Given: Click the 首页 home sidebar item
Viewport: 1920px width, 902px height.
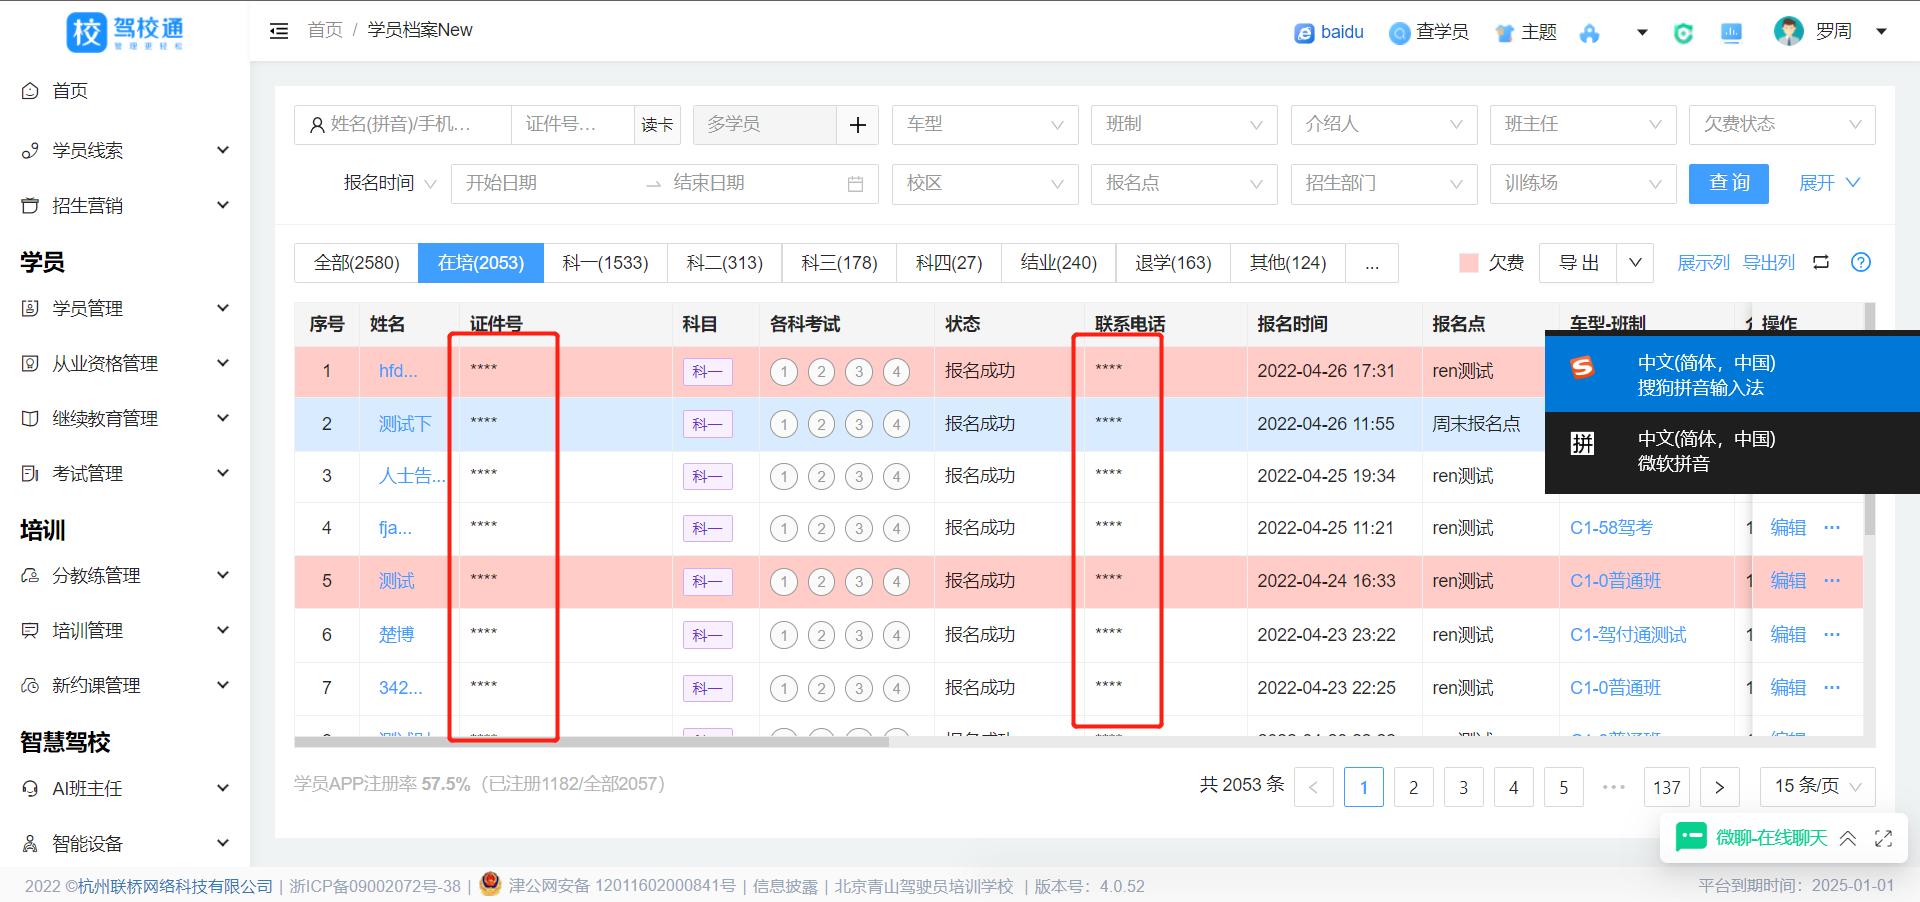Looking at the screenshot, I should 125,91.
